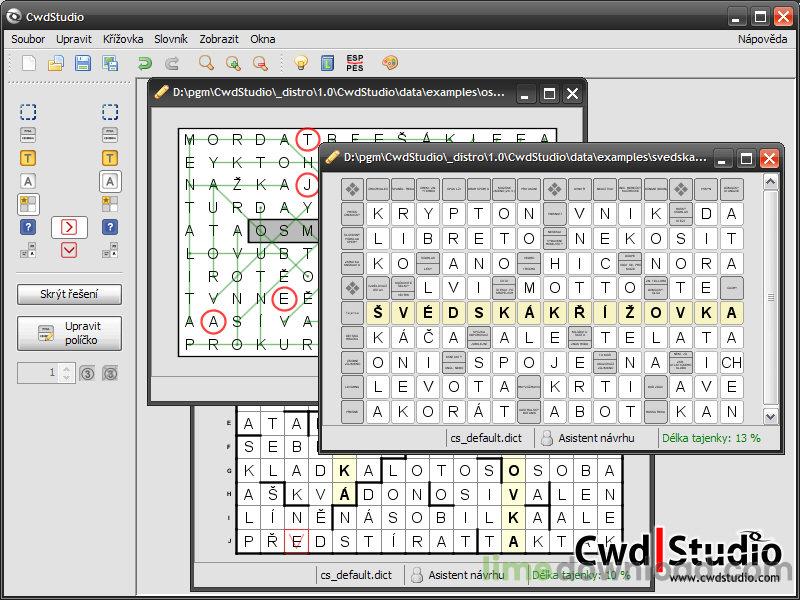800x600 pixels.
Task: Click the Redo arrow icon
Action: (x=171, y=62)
